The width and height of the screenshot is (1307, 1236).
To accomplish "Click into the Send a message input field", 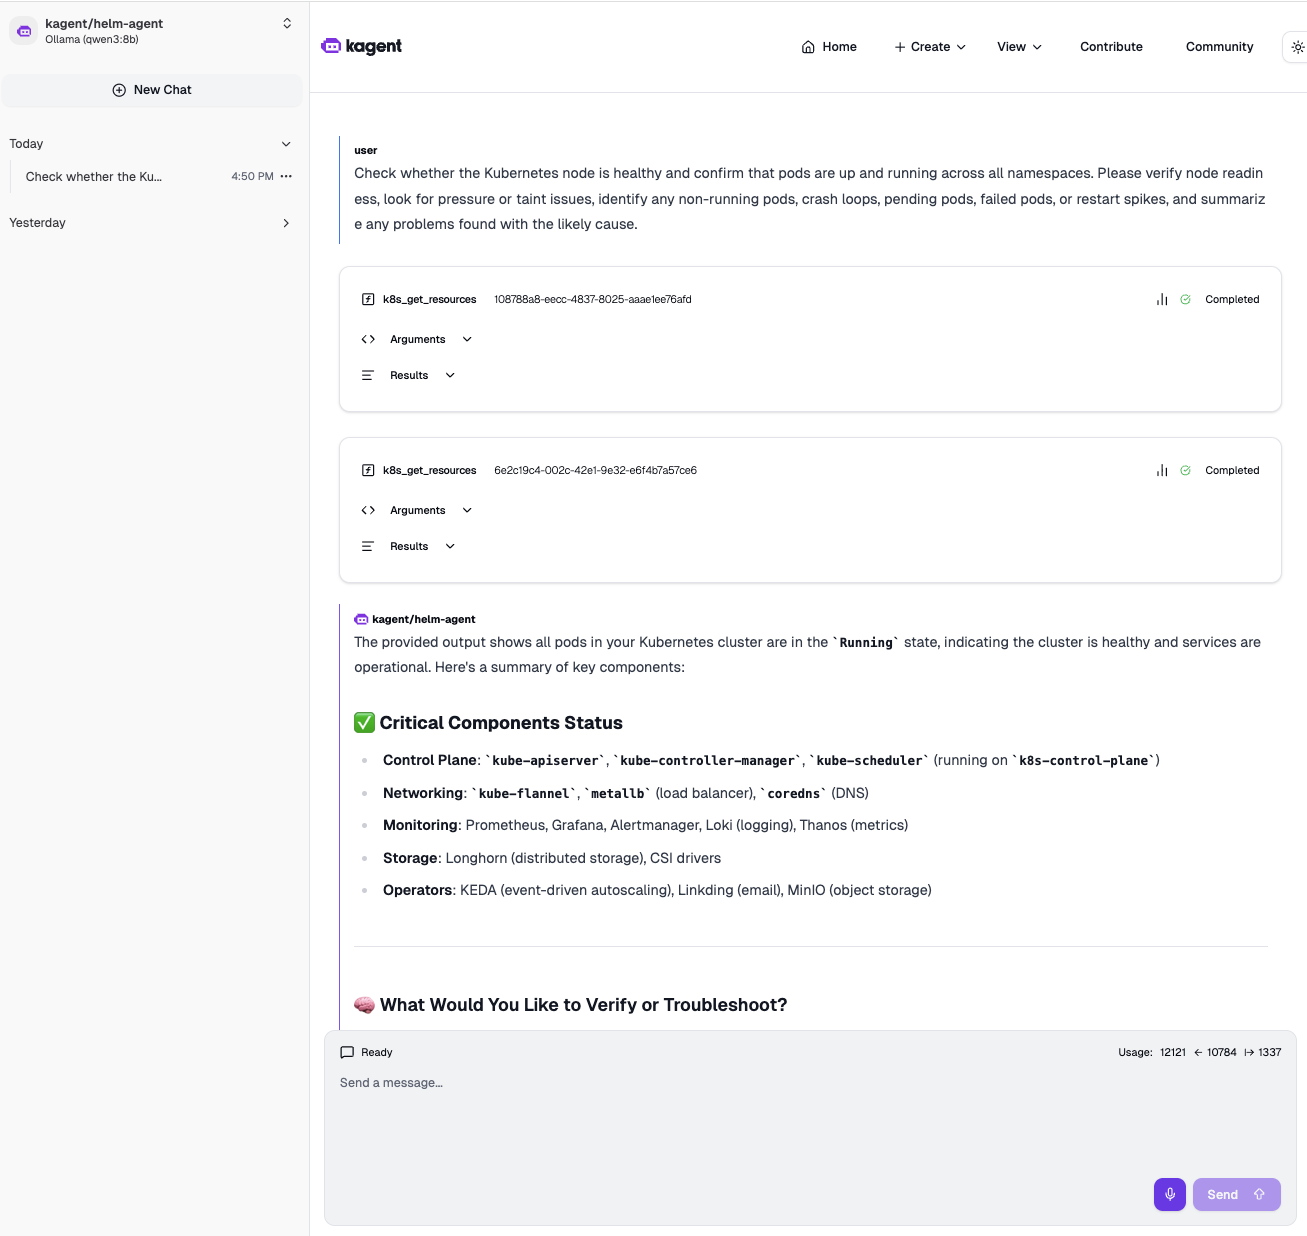I will [x=700, y=1083].
